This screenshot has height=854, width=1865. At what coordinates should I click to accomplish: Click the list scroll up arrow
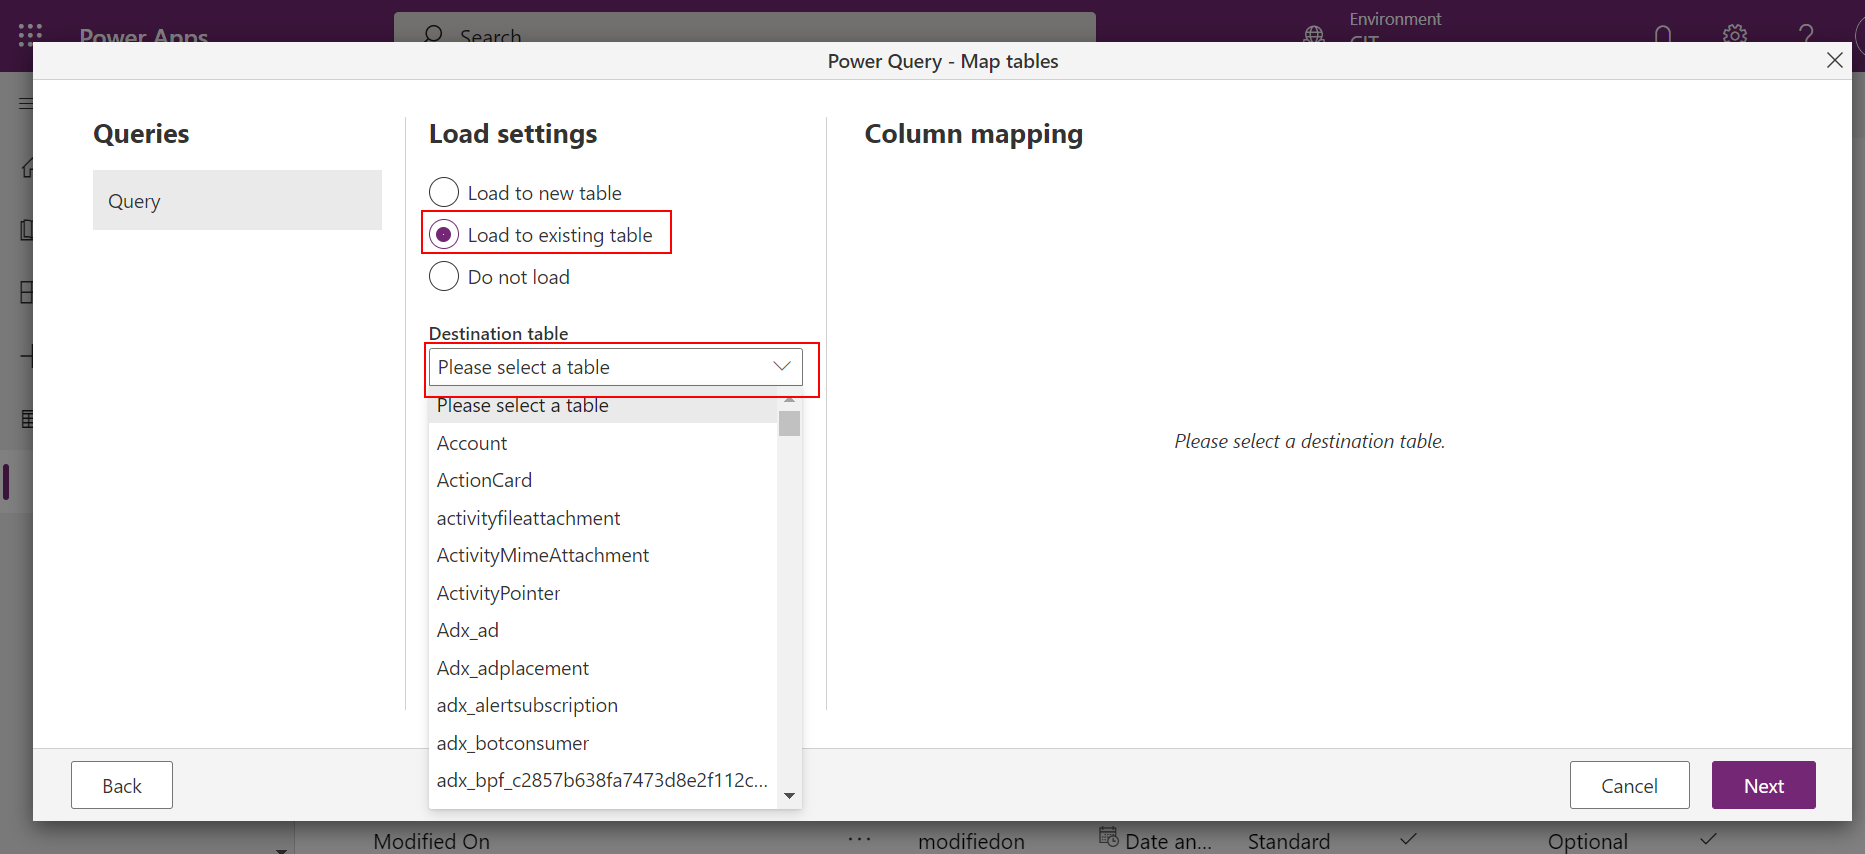[789, 400]
